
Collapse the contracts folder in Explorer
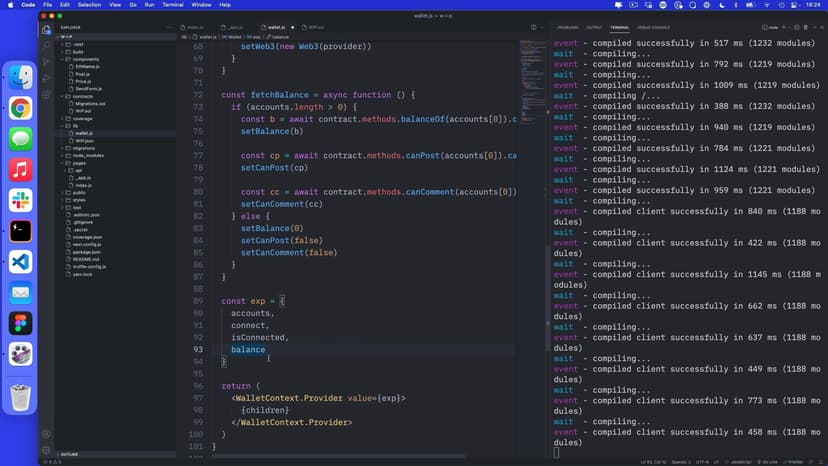pyautogui.click(x=83, y=96)
